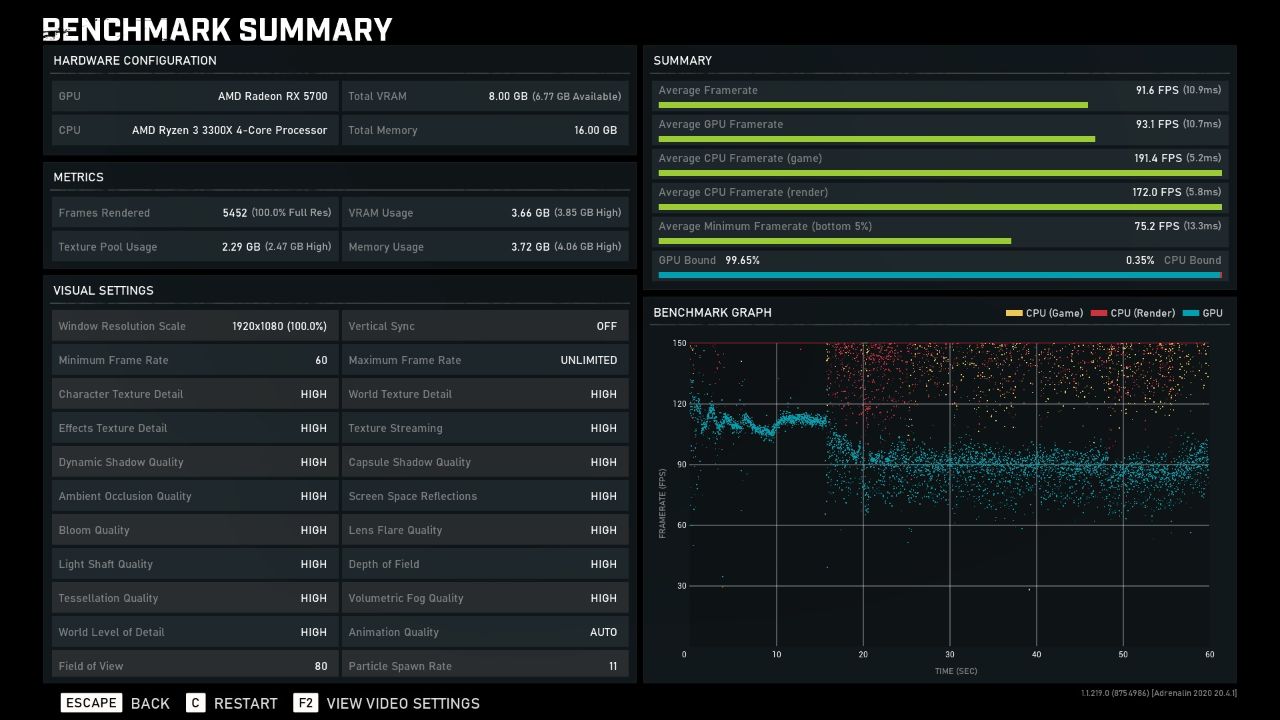Click Light Shaft Quality row
The height and width of the screenshot is (720, 1280).
(194, 565)
